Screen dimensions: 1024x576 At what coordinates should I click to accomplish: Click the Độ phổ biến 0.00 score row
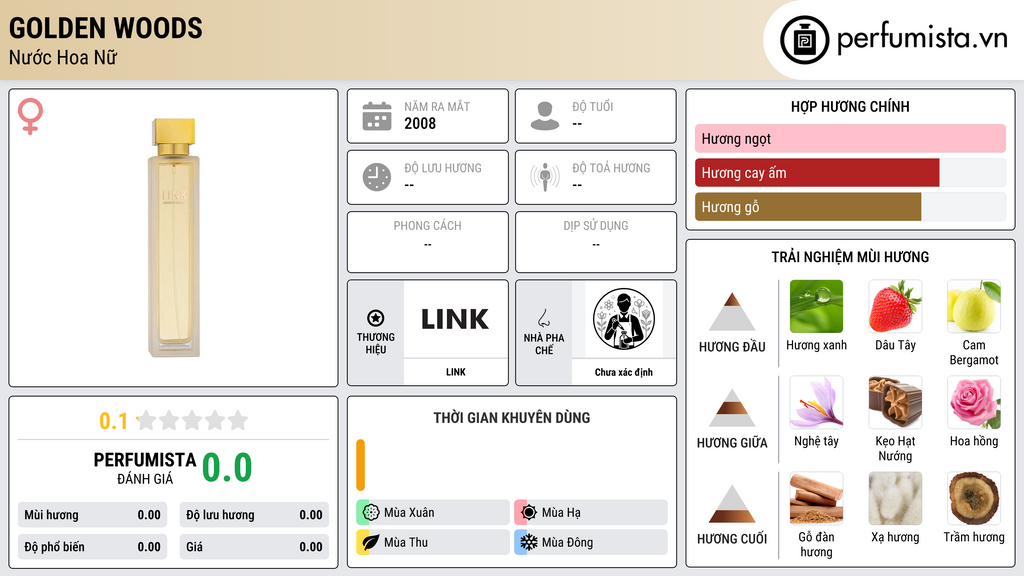pyautogui.click(x=92, y=547)
